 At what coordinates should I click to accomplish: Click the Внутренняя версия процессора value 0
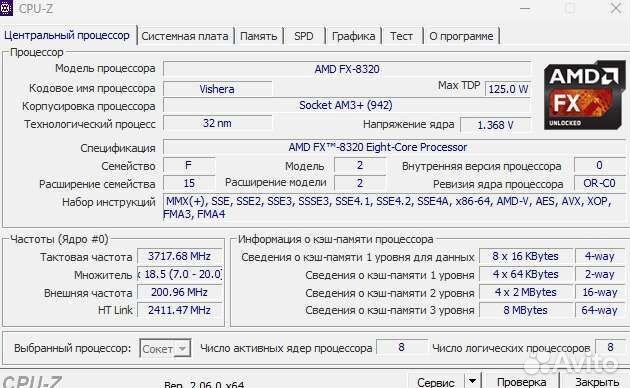(x=599, y=165)
